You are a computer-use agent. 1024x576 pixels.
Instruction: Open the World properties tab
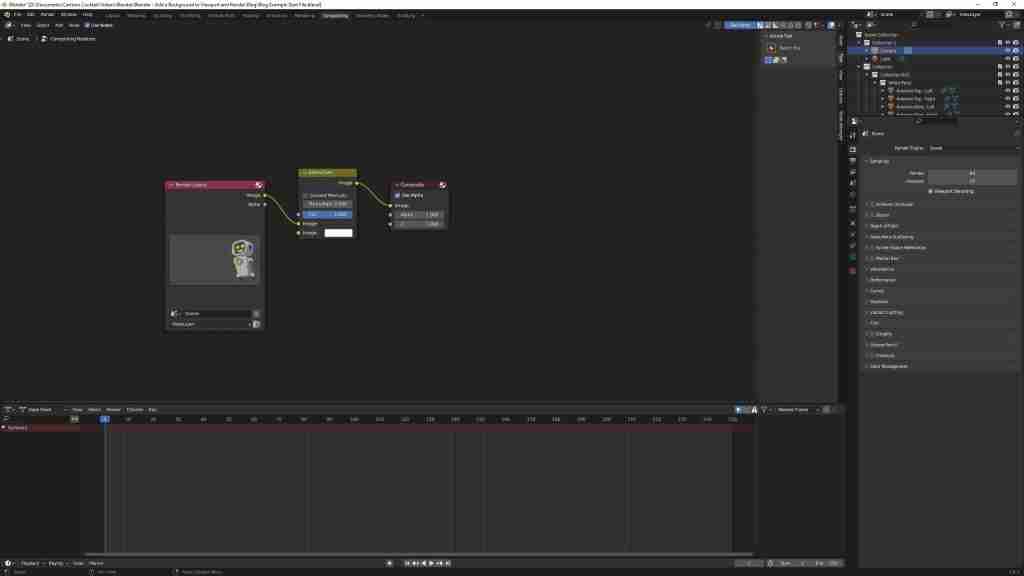pos(852,195)
